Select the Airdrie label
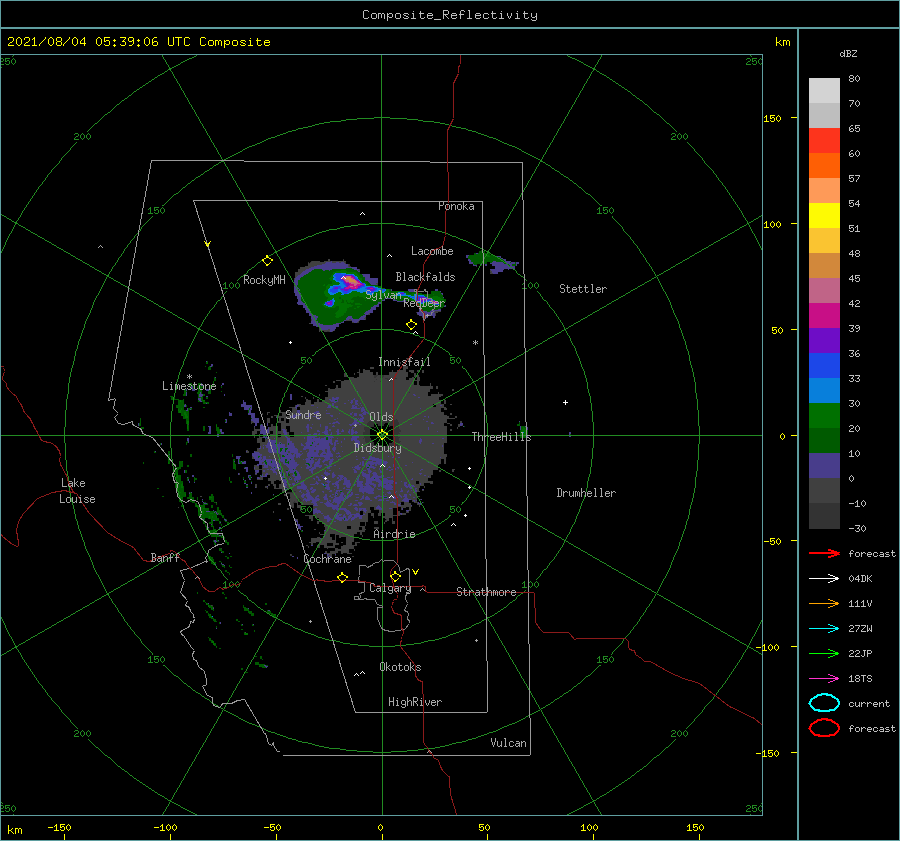 tap(394, 534)
